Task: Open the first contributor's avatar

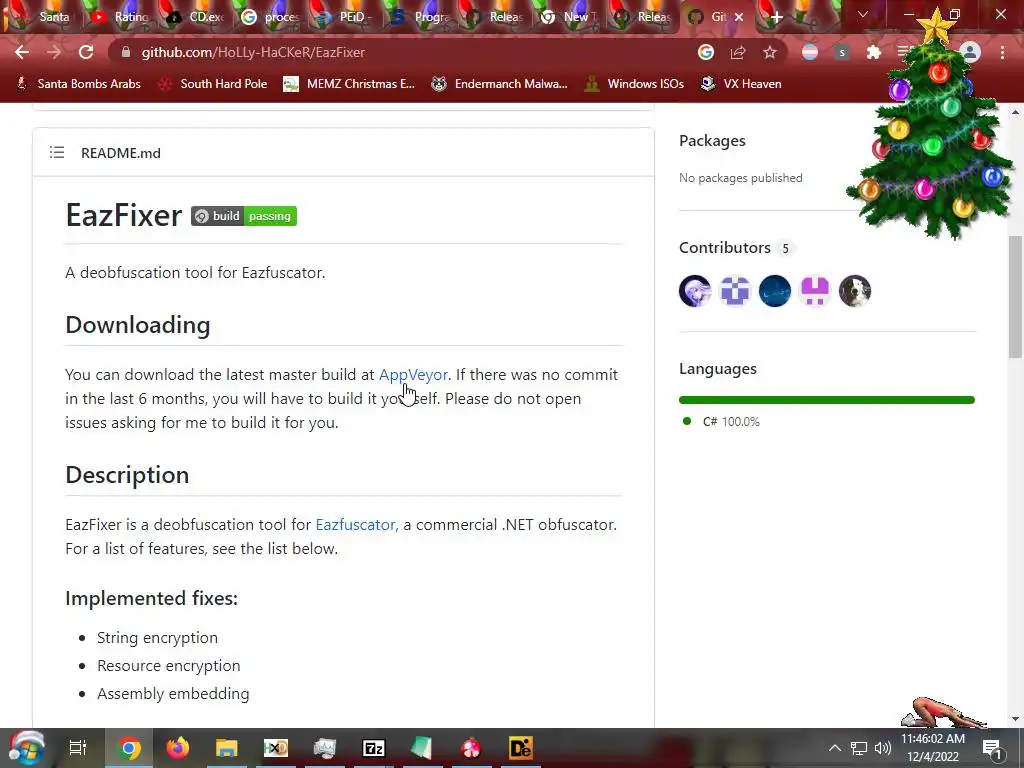Action: click(695, 291)
